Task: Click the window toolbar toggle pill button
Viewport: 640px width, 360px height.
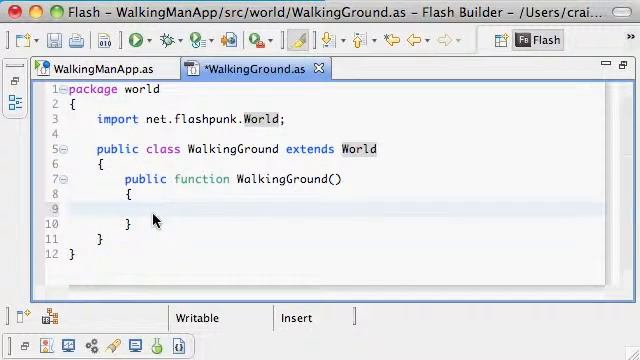Action: click(x=622, y=12)
